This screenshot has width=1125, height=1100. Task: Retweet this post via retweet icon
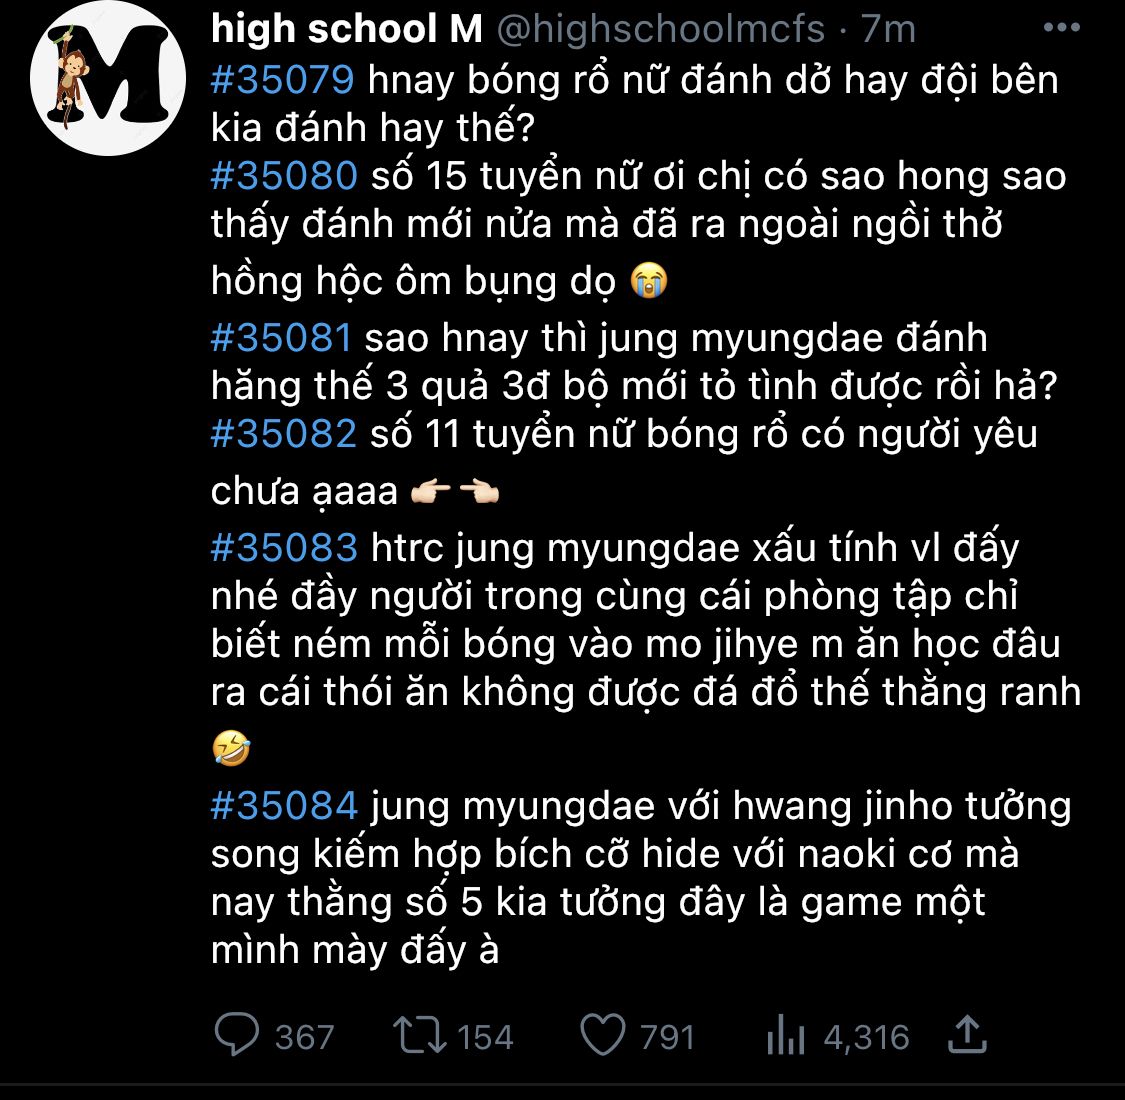pyautogui.click(x=420, y=1036)
